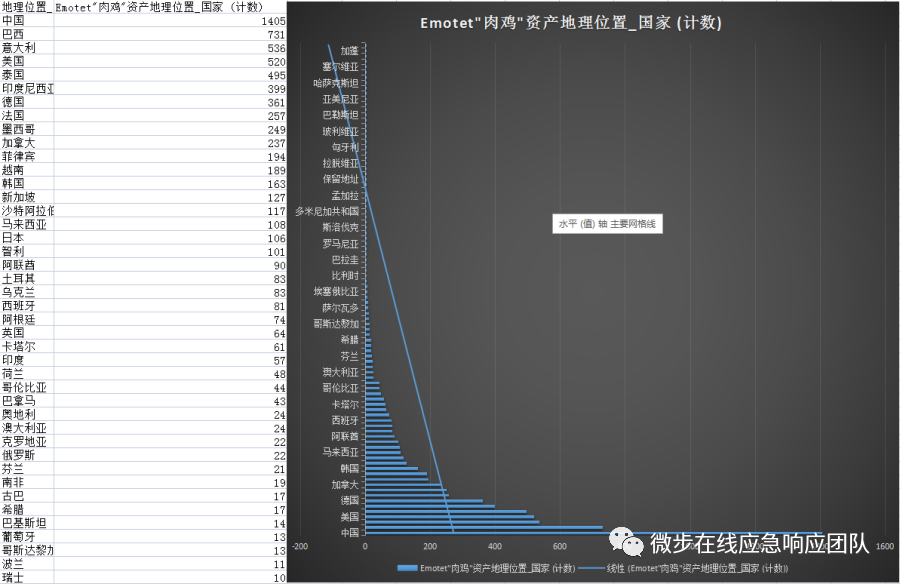Select the 印度 table cell

27,361
